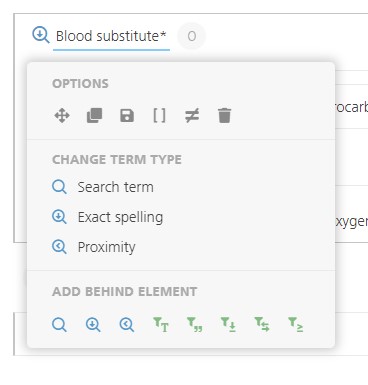Save the term using the floppy icon

[127, 116]
